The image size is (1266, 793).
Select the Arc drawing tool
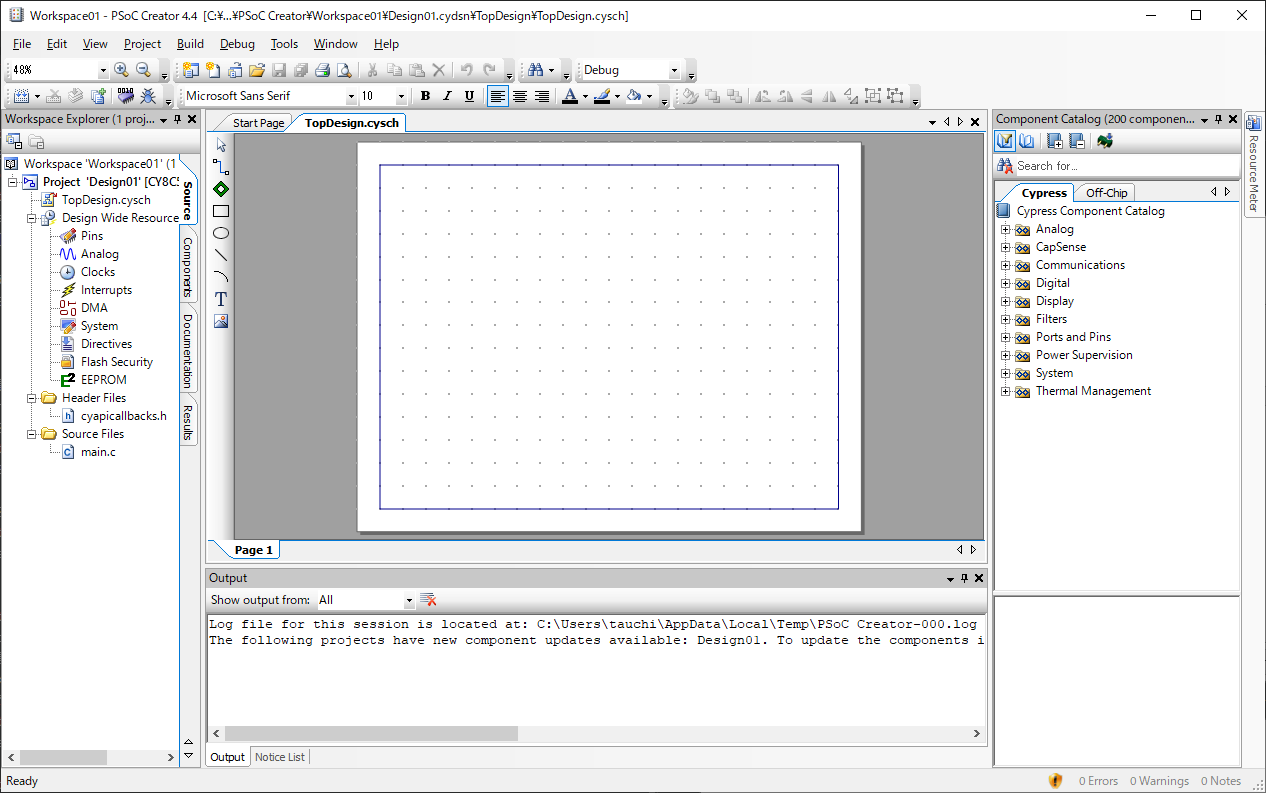coord(221,277)
